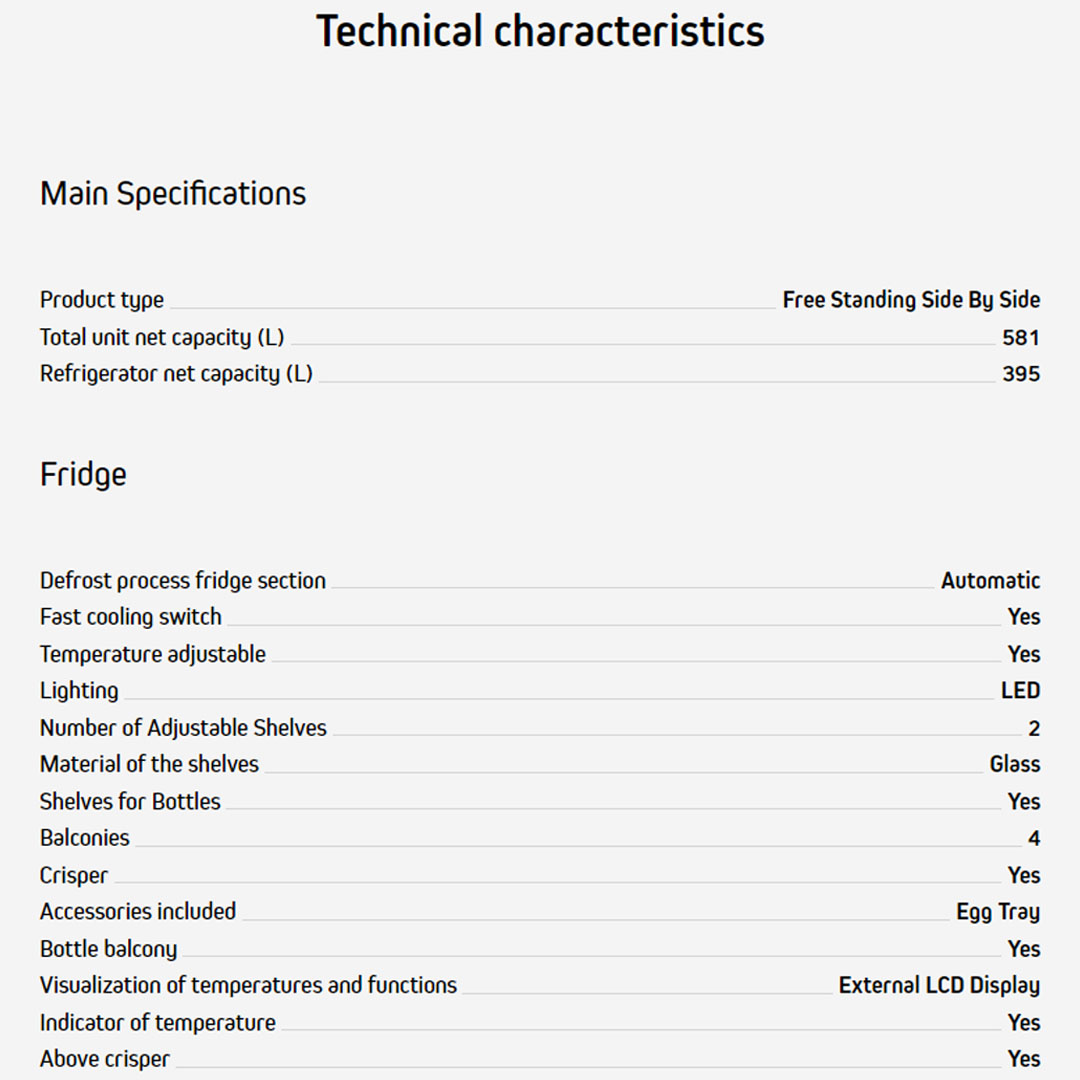Image resolution: width=1080 pixels, height=1080 pixels.
Task: Select the Product type label
Action: click(102, 300)
